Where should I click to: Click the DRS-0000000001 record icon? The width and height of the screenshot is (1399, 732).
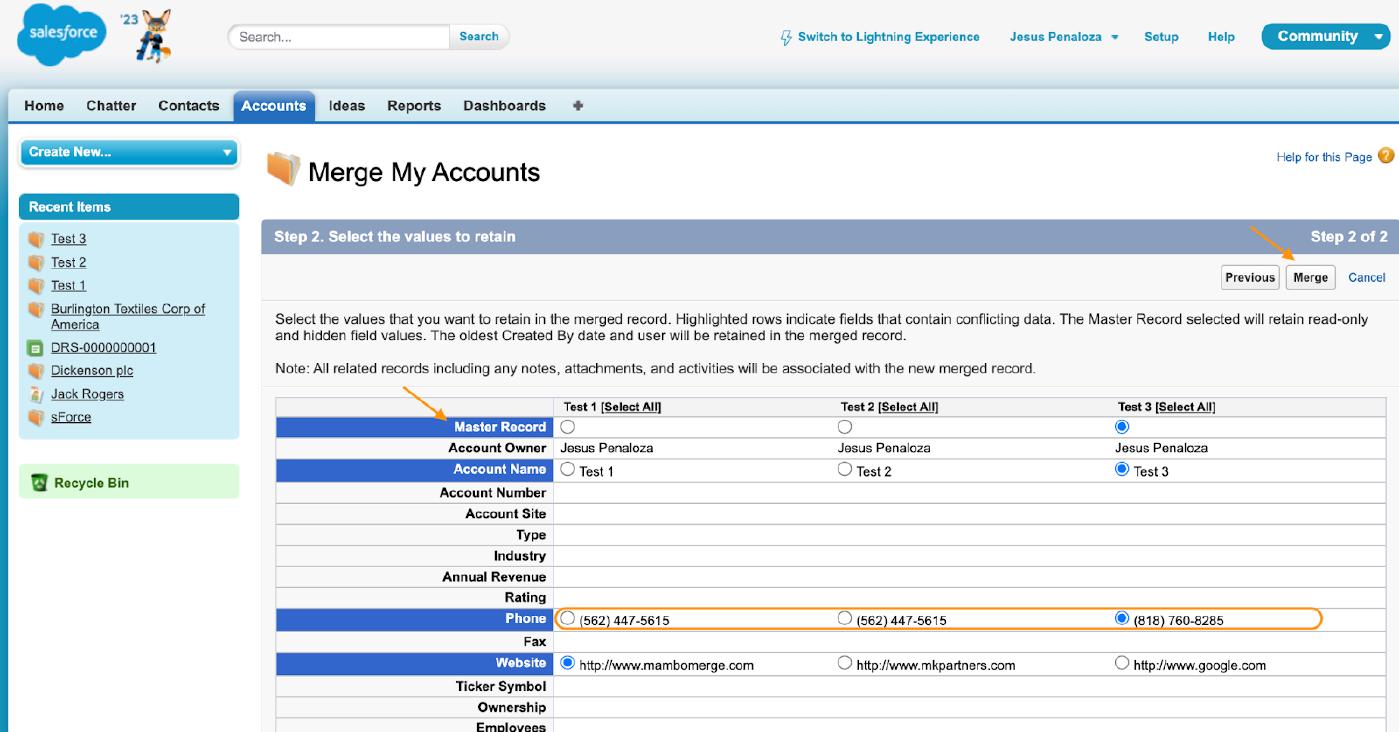click(x=36, y=348)
